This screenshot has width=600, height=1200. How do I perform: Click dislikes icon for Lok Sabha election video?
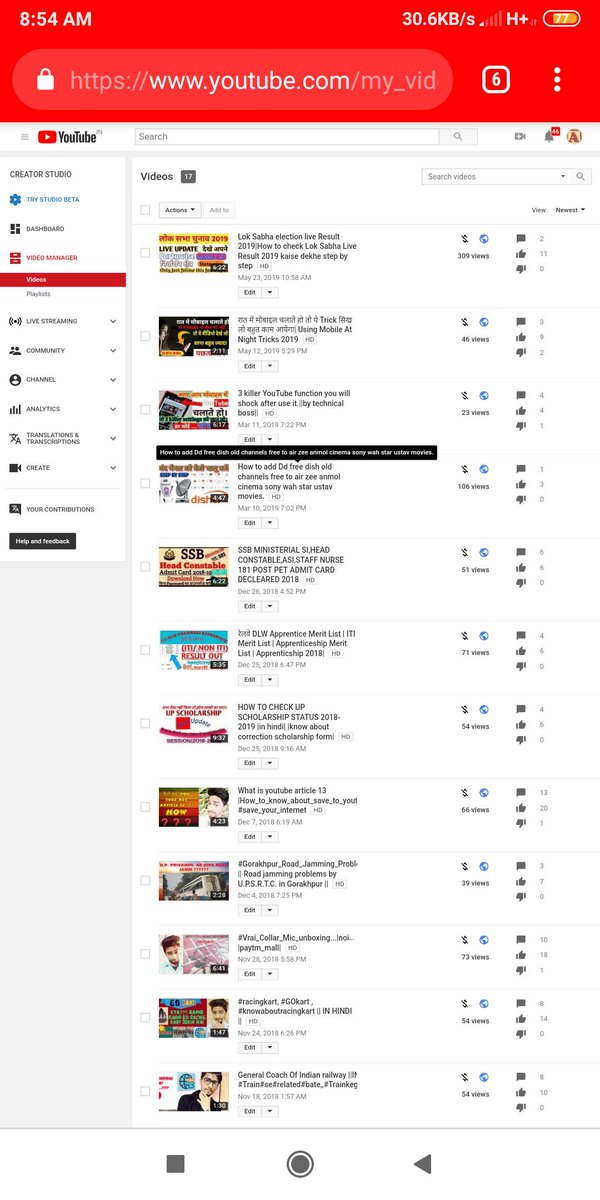point(521,269)
